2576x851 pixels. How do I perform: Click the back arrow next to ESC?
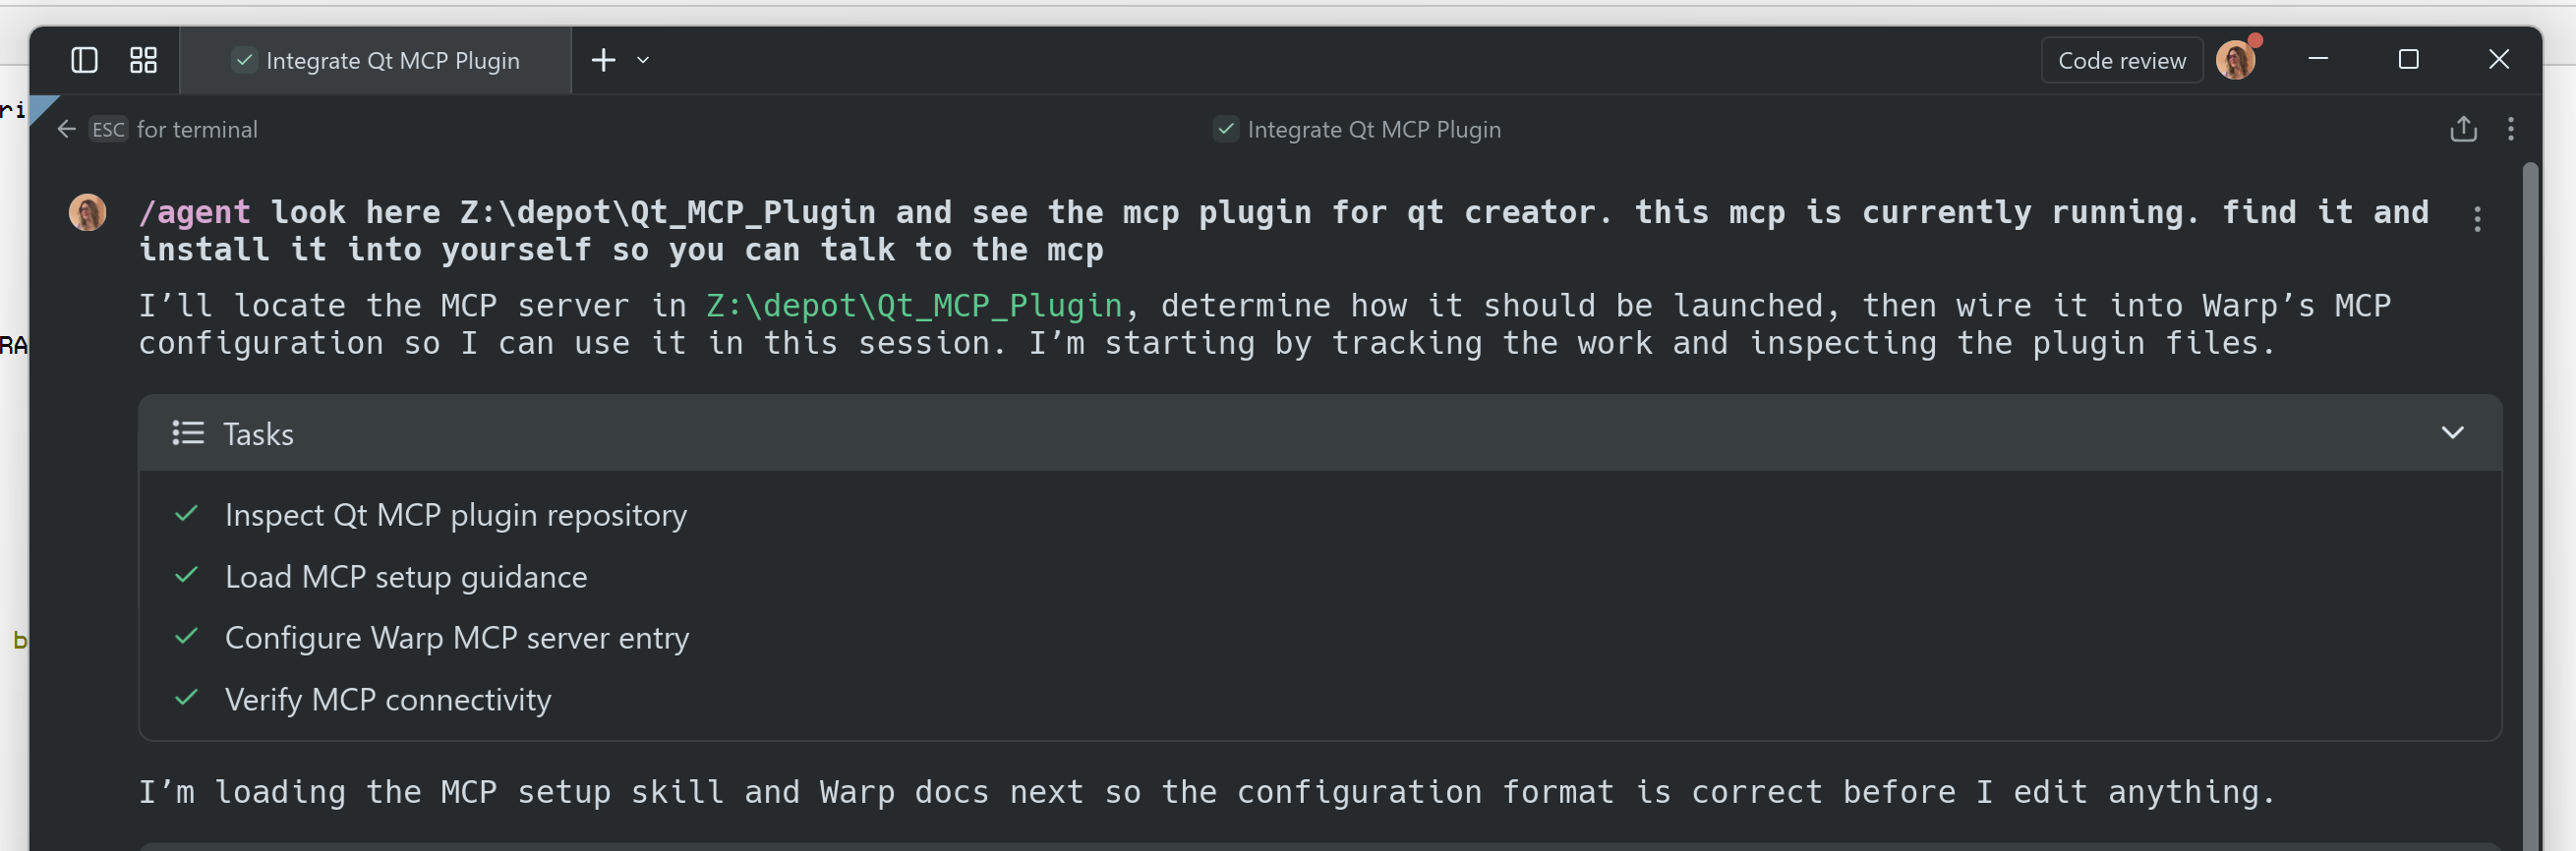67,130
